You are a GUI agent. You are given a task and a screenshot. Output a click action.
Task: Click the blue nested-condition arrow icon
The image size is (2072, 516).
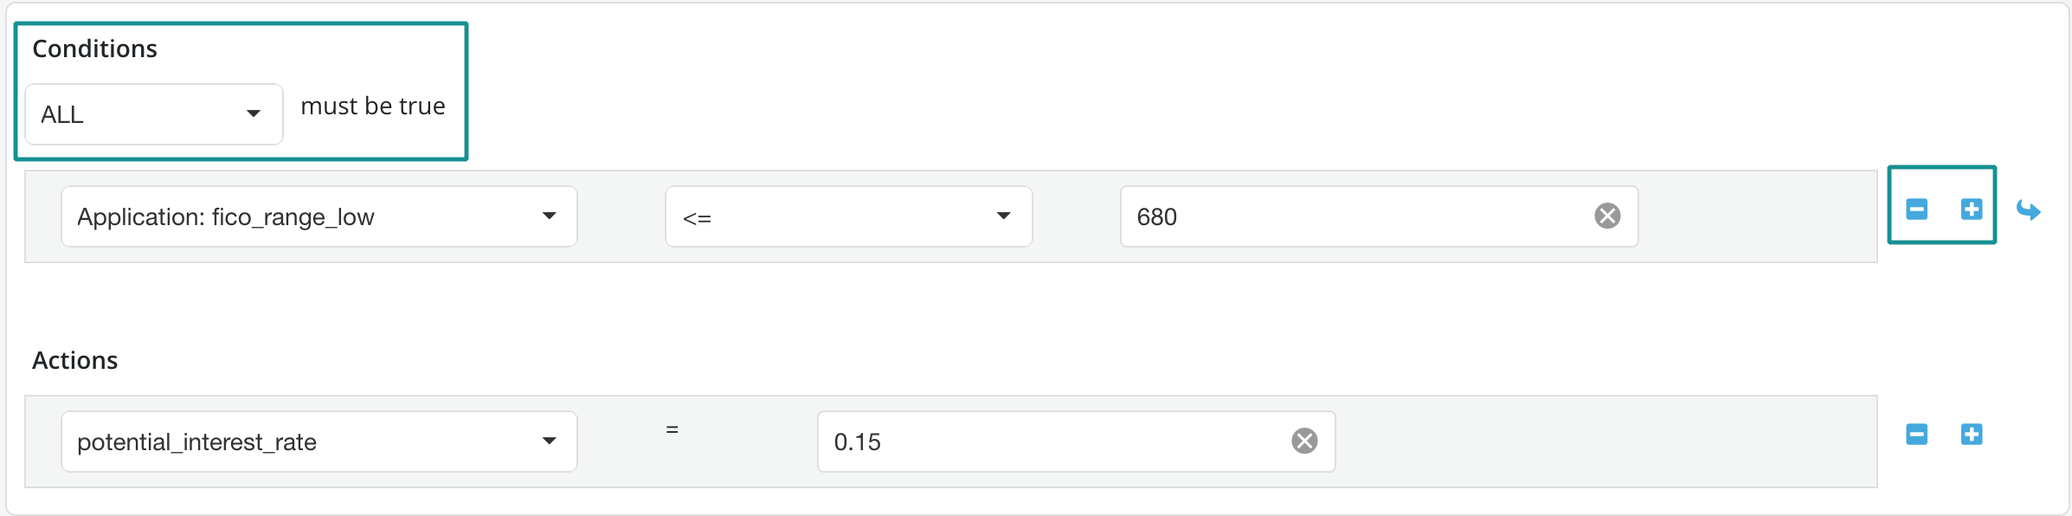coord(2028,210)
